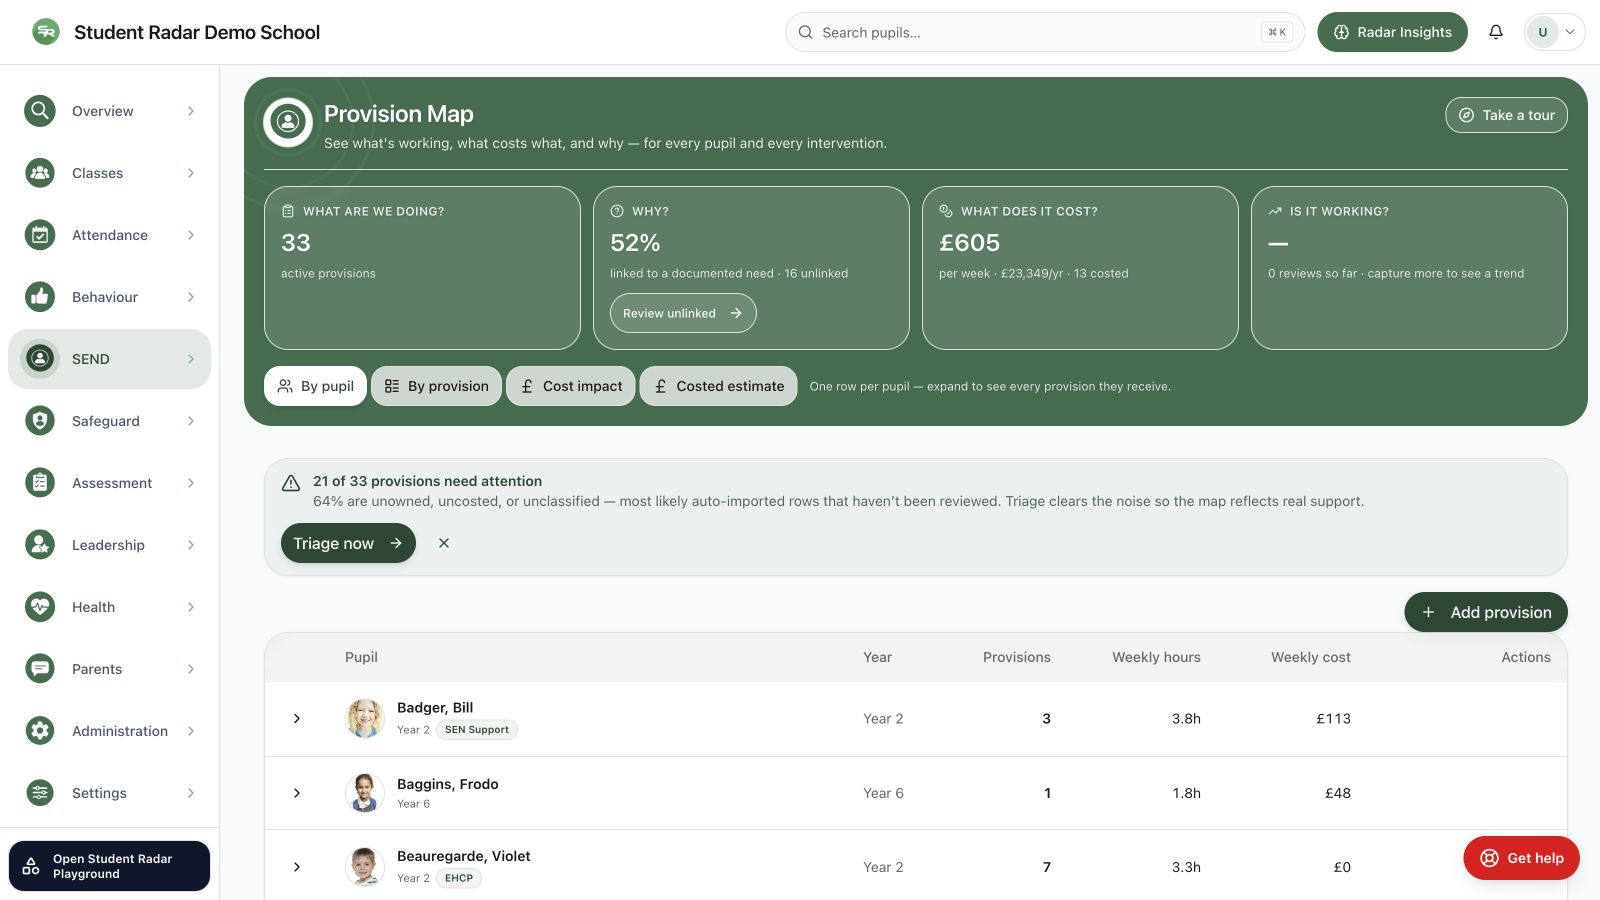Expand Baggins, Frodo pupil row

click(x=297, y=793)
